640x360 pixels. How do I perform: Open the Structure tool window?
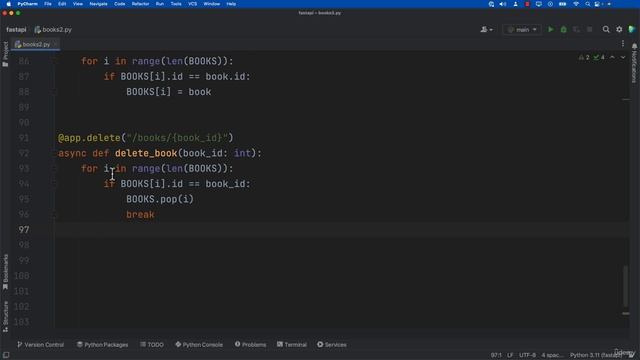(5, 316)
